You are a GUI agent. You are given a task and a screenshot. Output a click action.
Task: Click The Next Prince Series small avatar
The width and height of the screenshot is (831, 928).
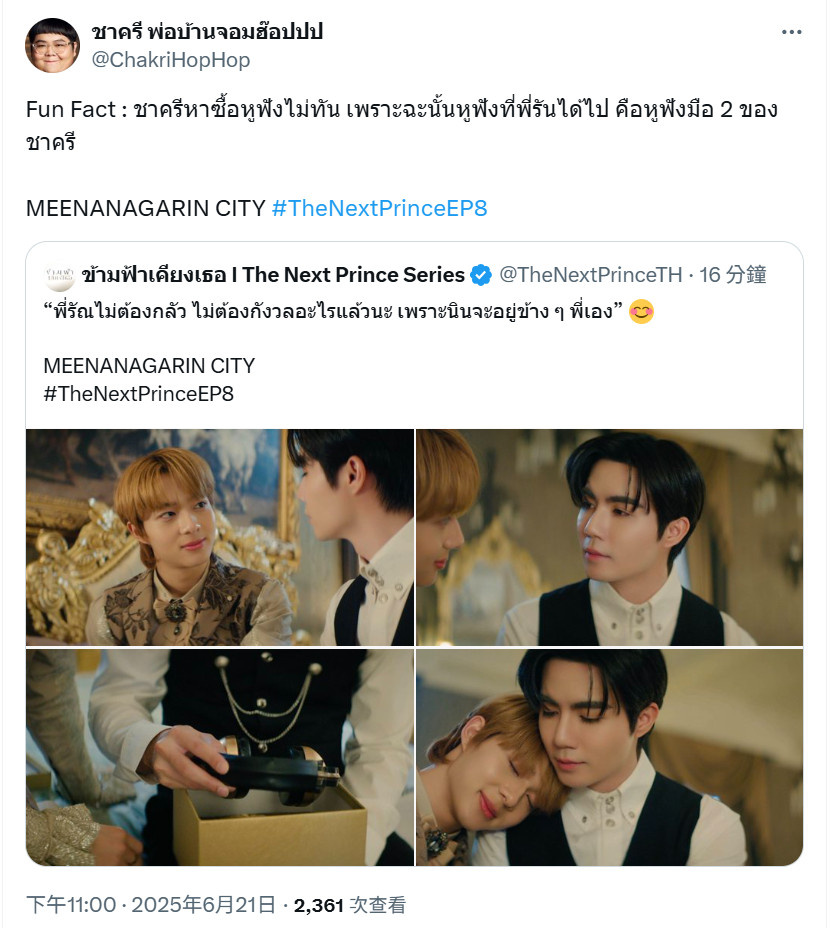pyautogui.click(x=60, y=276)
